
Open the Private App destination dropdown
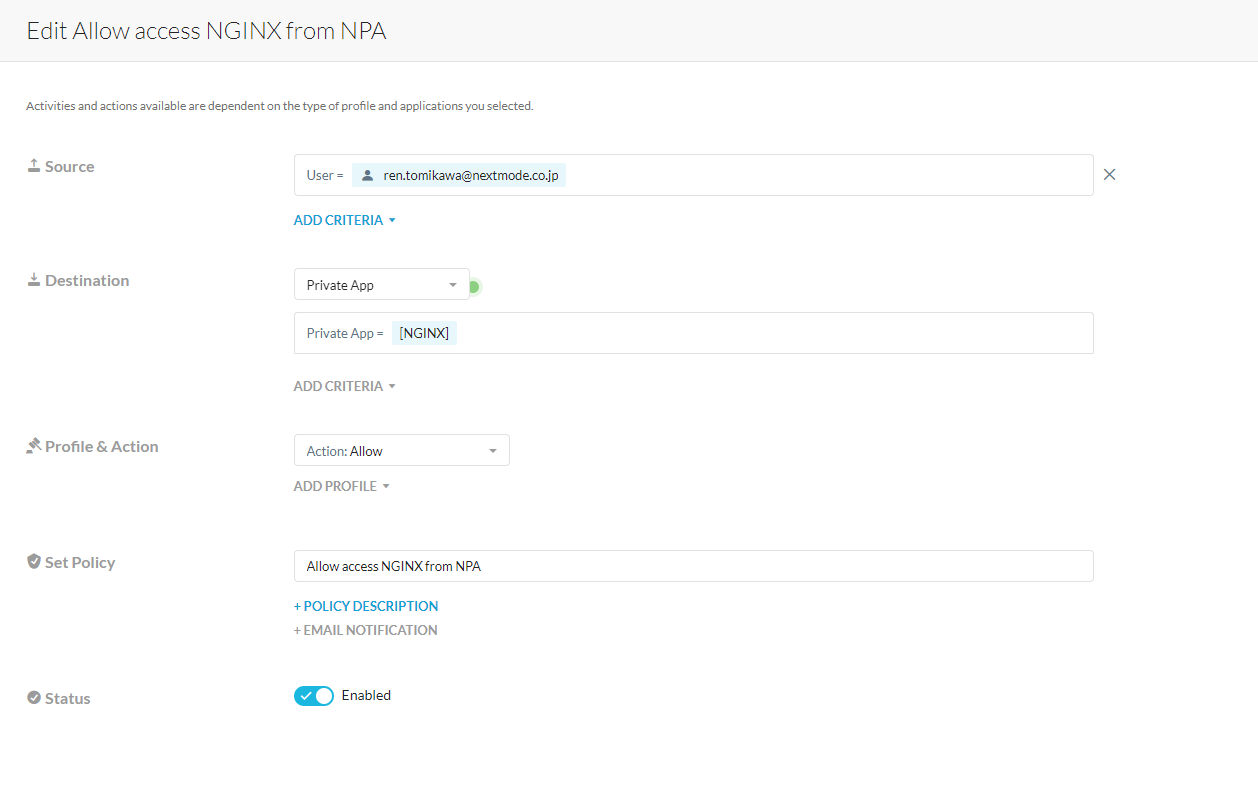tap(381, 285)
